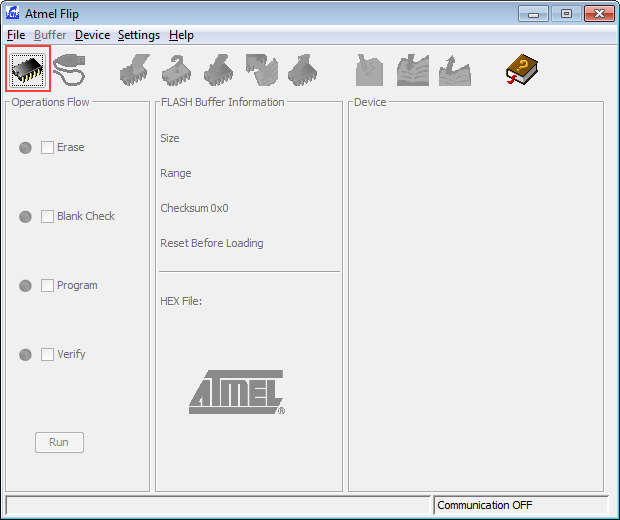
Task: Minimize the Atmel Flip window
Action: pyautogui.click(x=533, y=14)
